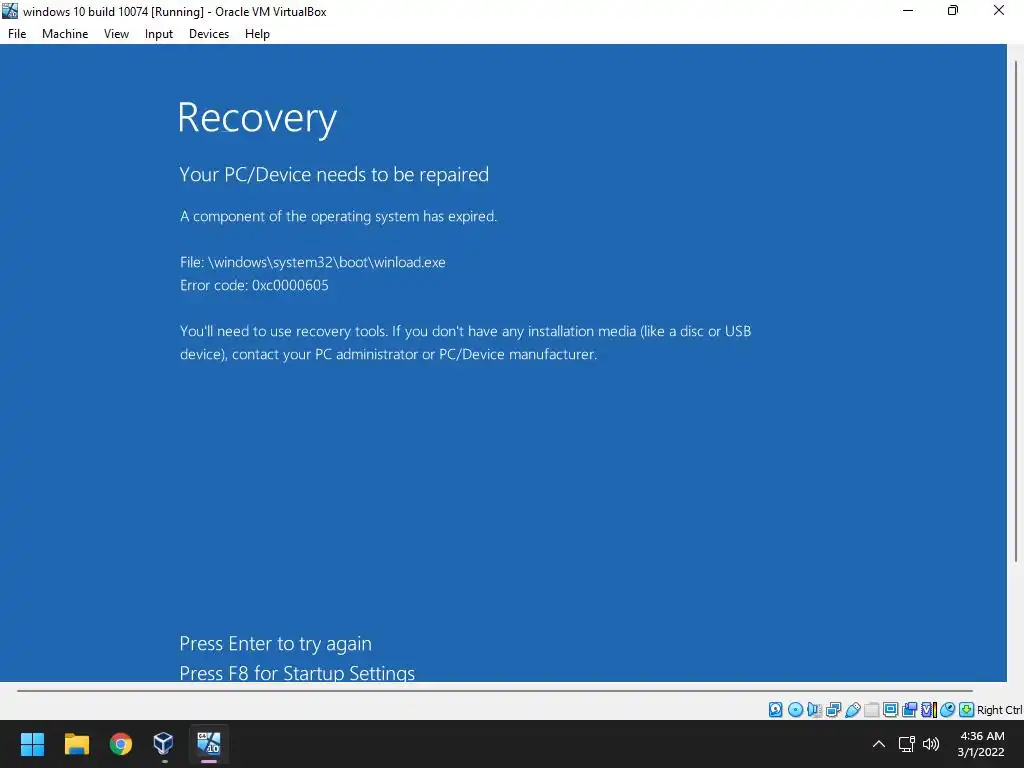Show hidden system tray icons

879,744
